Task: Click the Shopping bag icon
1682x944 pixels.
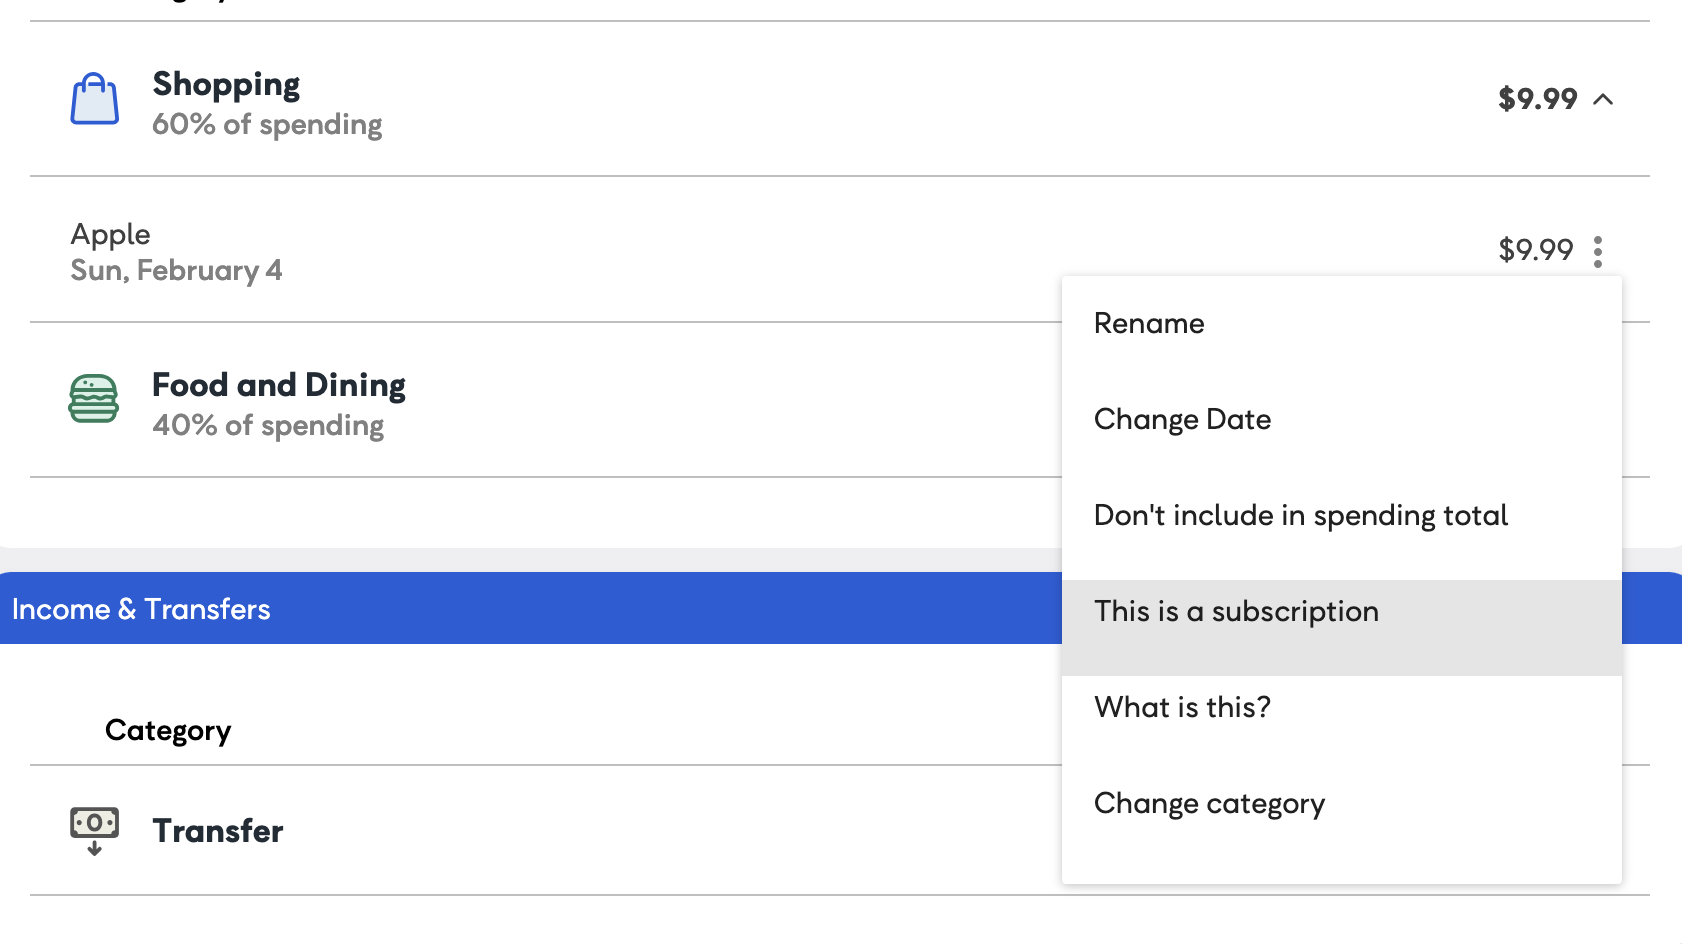Action: point(95,99)
